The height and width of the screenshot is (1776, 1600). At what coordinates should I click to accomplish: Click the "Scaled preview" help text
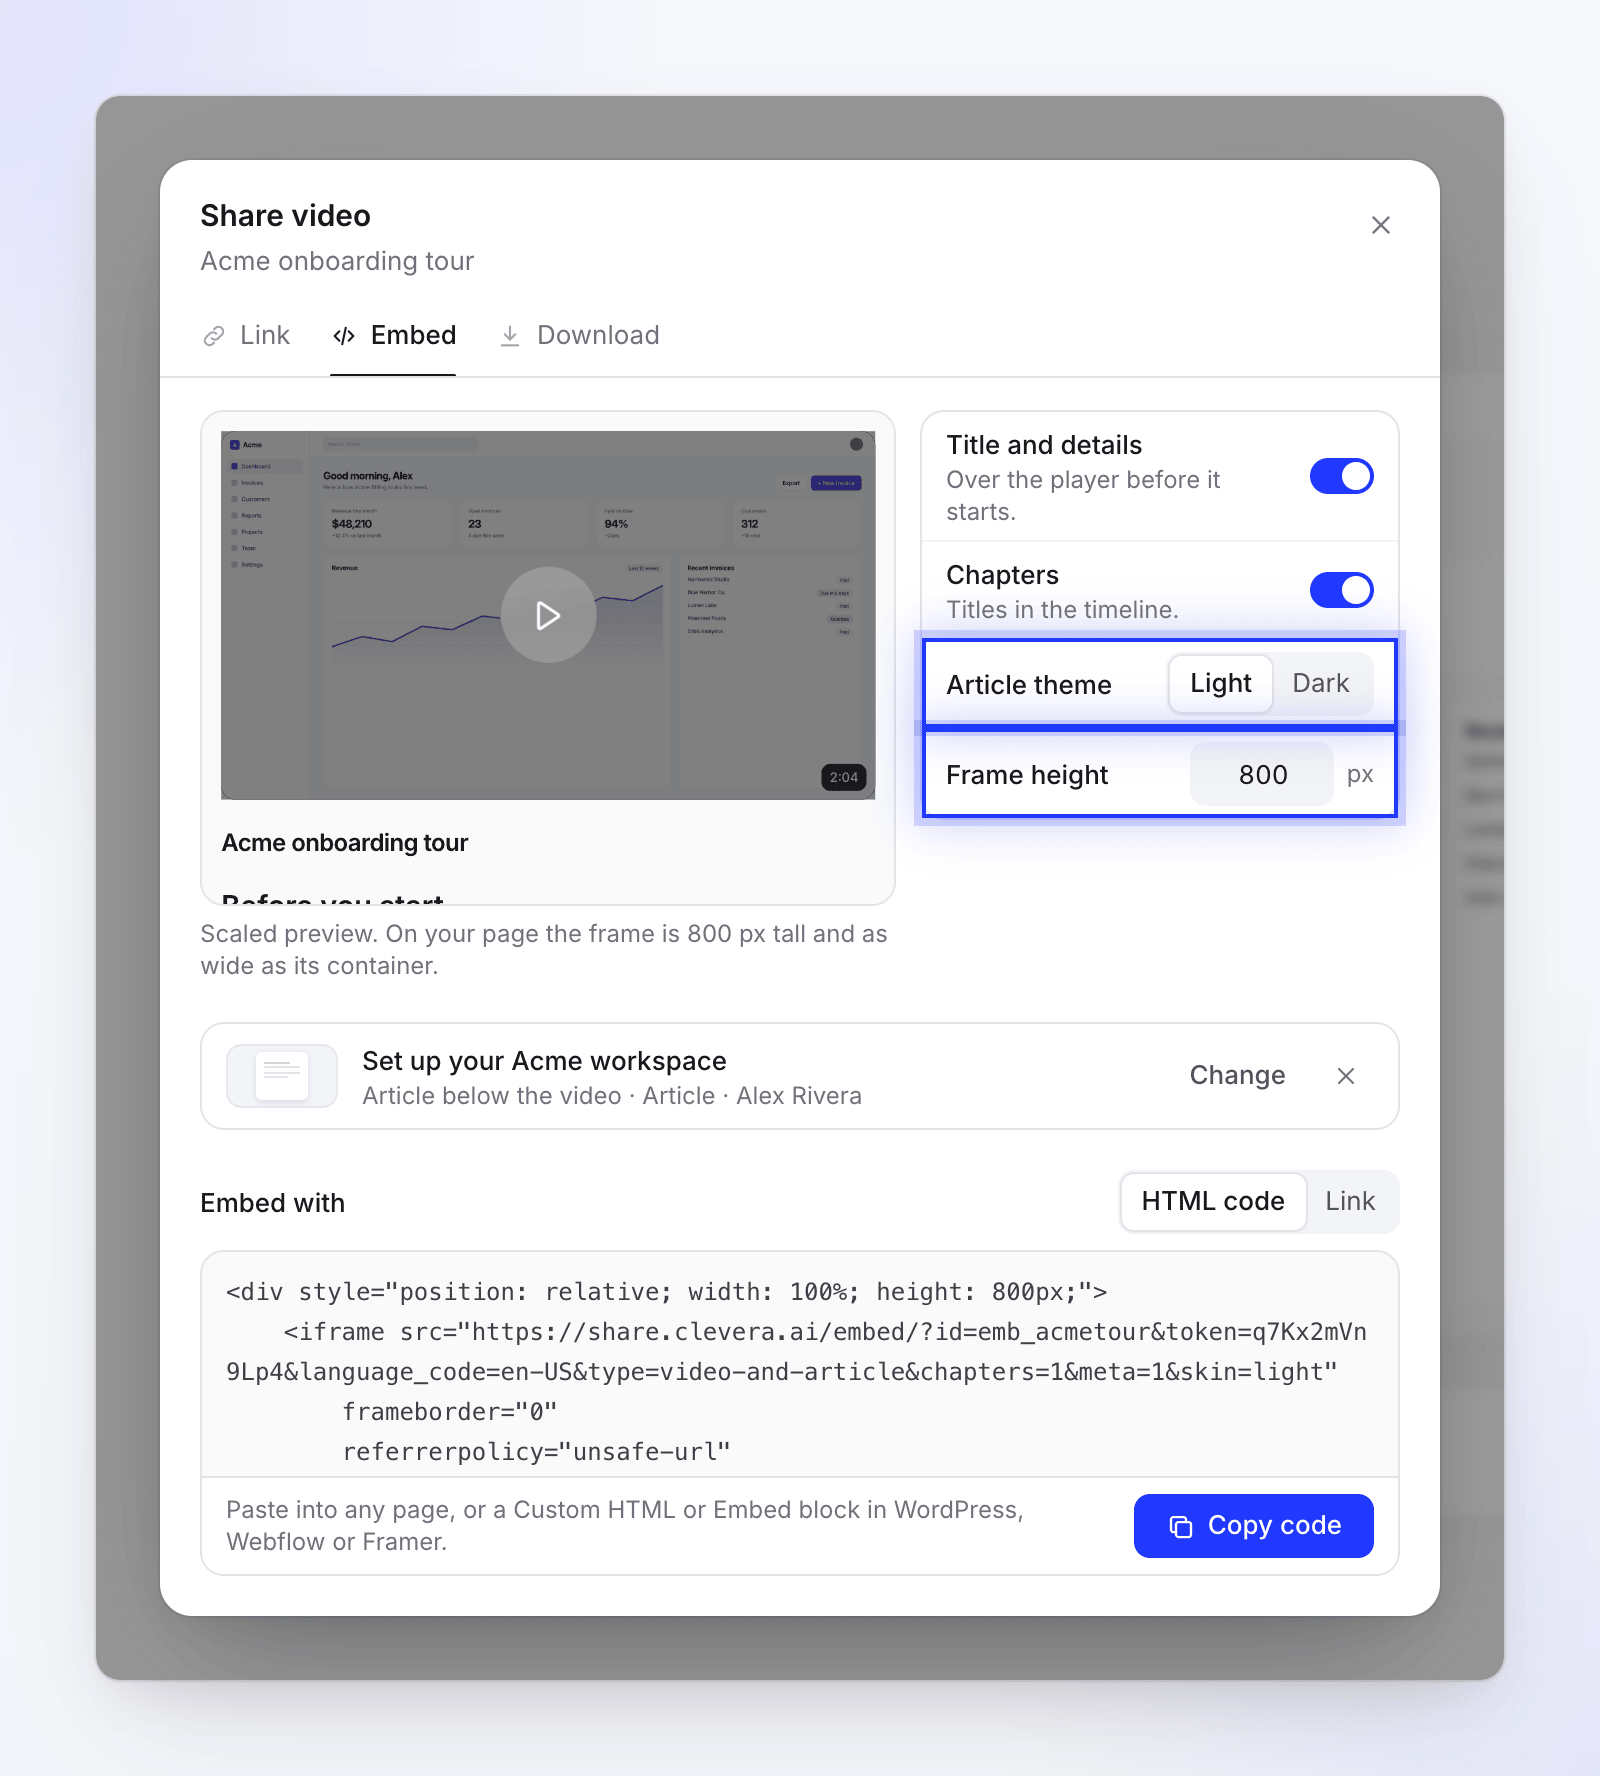tap(544, 950)
